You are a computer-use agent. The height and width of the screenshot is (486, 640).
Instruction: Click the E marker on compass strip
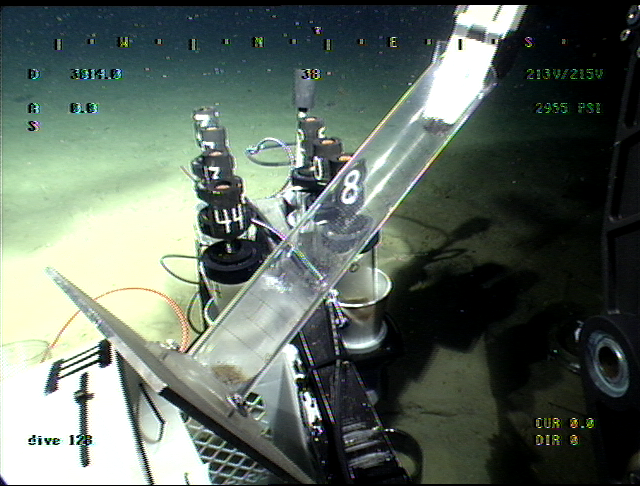[393, 43]
